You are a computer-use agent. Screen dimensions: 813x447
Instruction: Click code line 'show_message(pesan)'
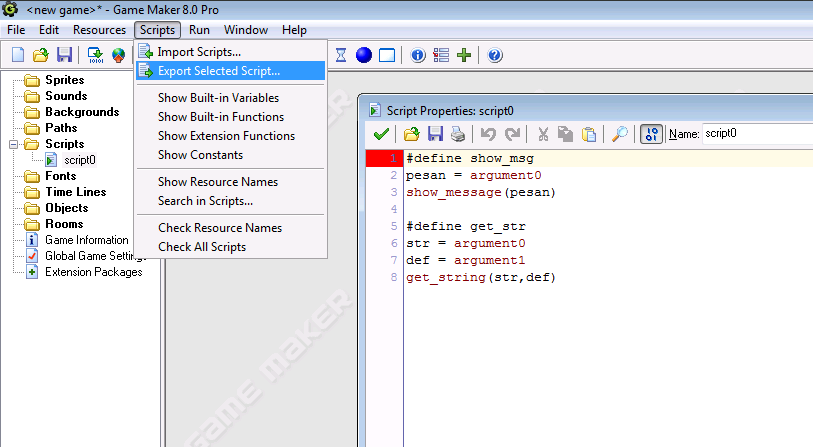coord(481,192)
